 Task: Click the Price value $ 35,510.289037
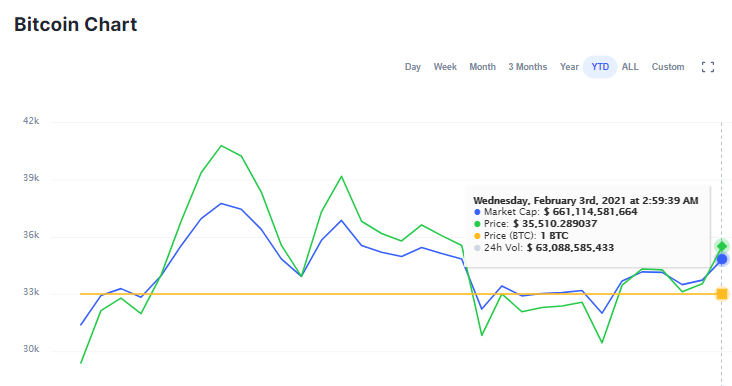[x=555, y=224]
